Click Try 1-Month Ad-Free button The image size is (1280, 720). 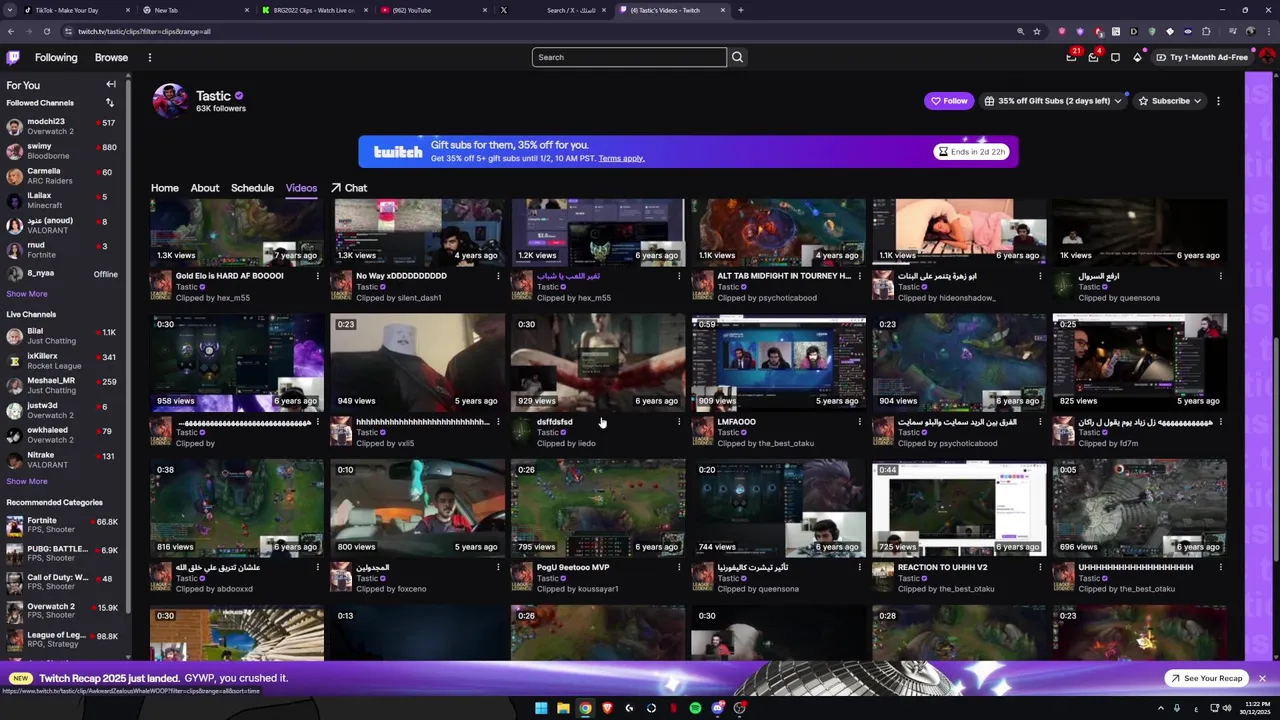click(x=1201, y=57)
